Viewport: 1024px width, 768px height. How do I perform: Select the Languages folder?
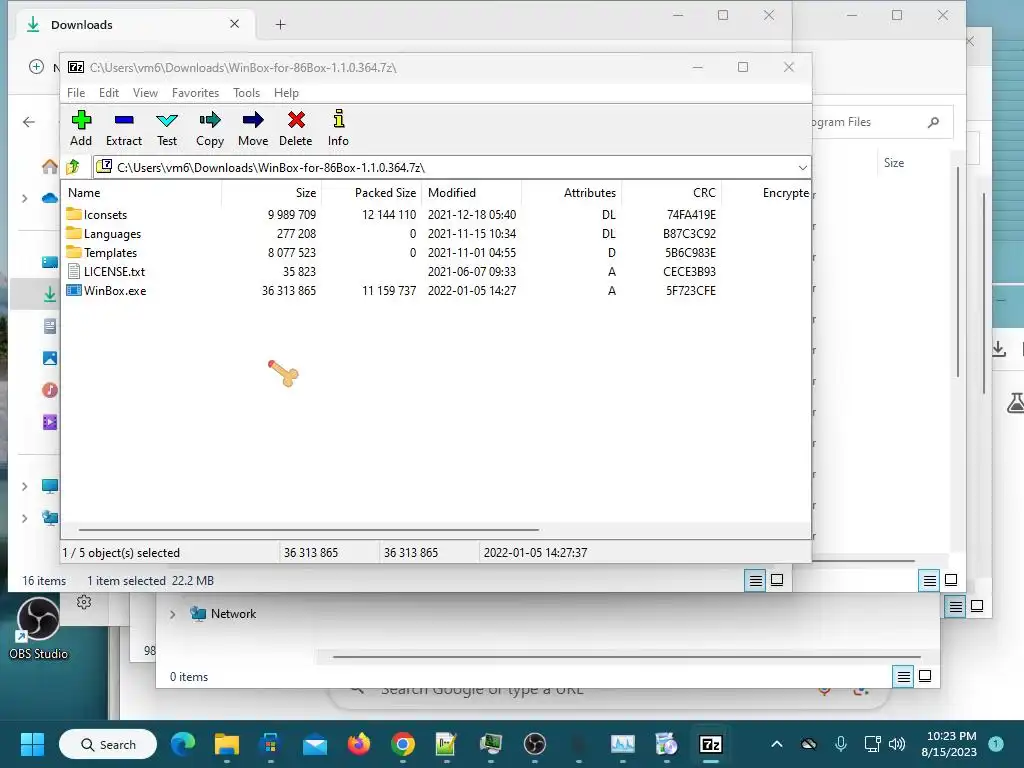click(x=112, y=234)
